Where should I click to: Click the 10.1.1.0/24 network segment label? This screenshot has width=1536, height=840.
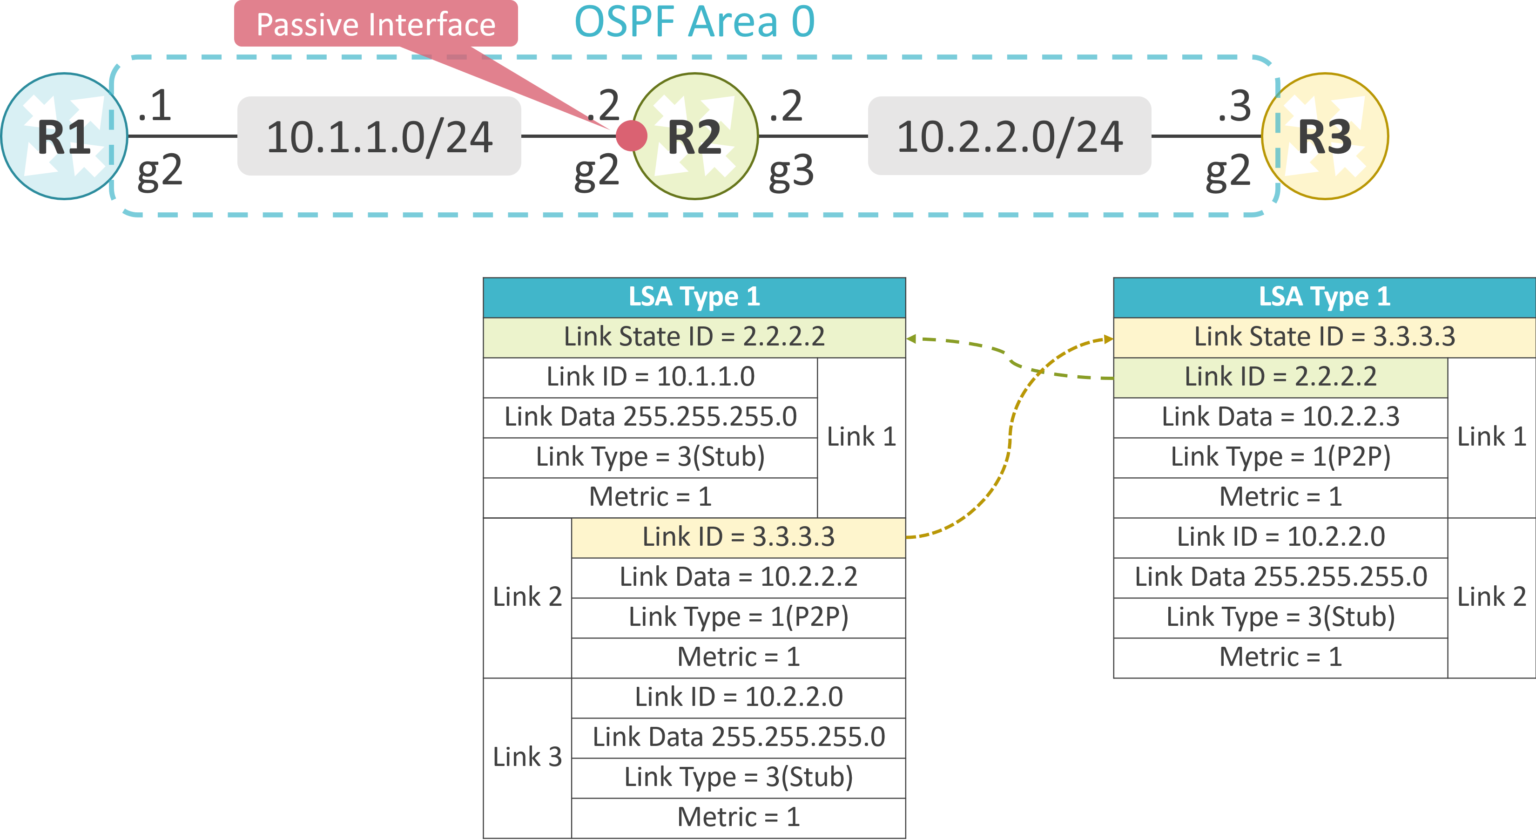[x=378, y=139]
